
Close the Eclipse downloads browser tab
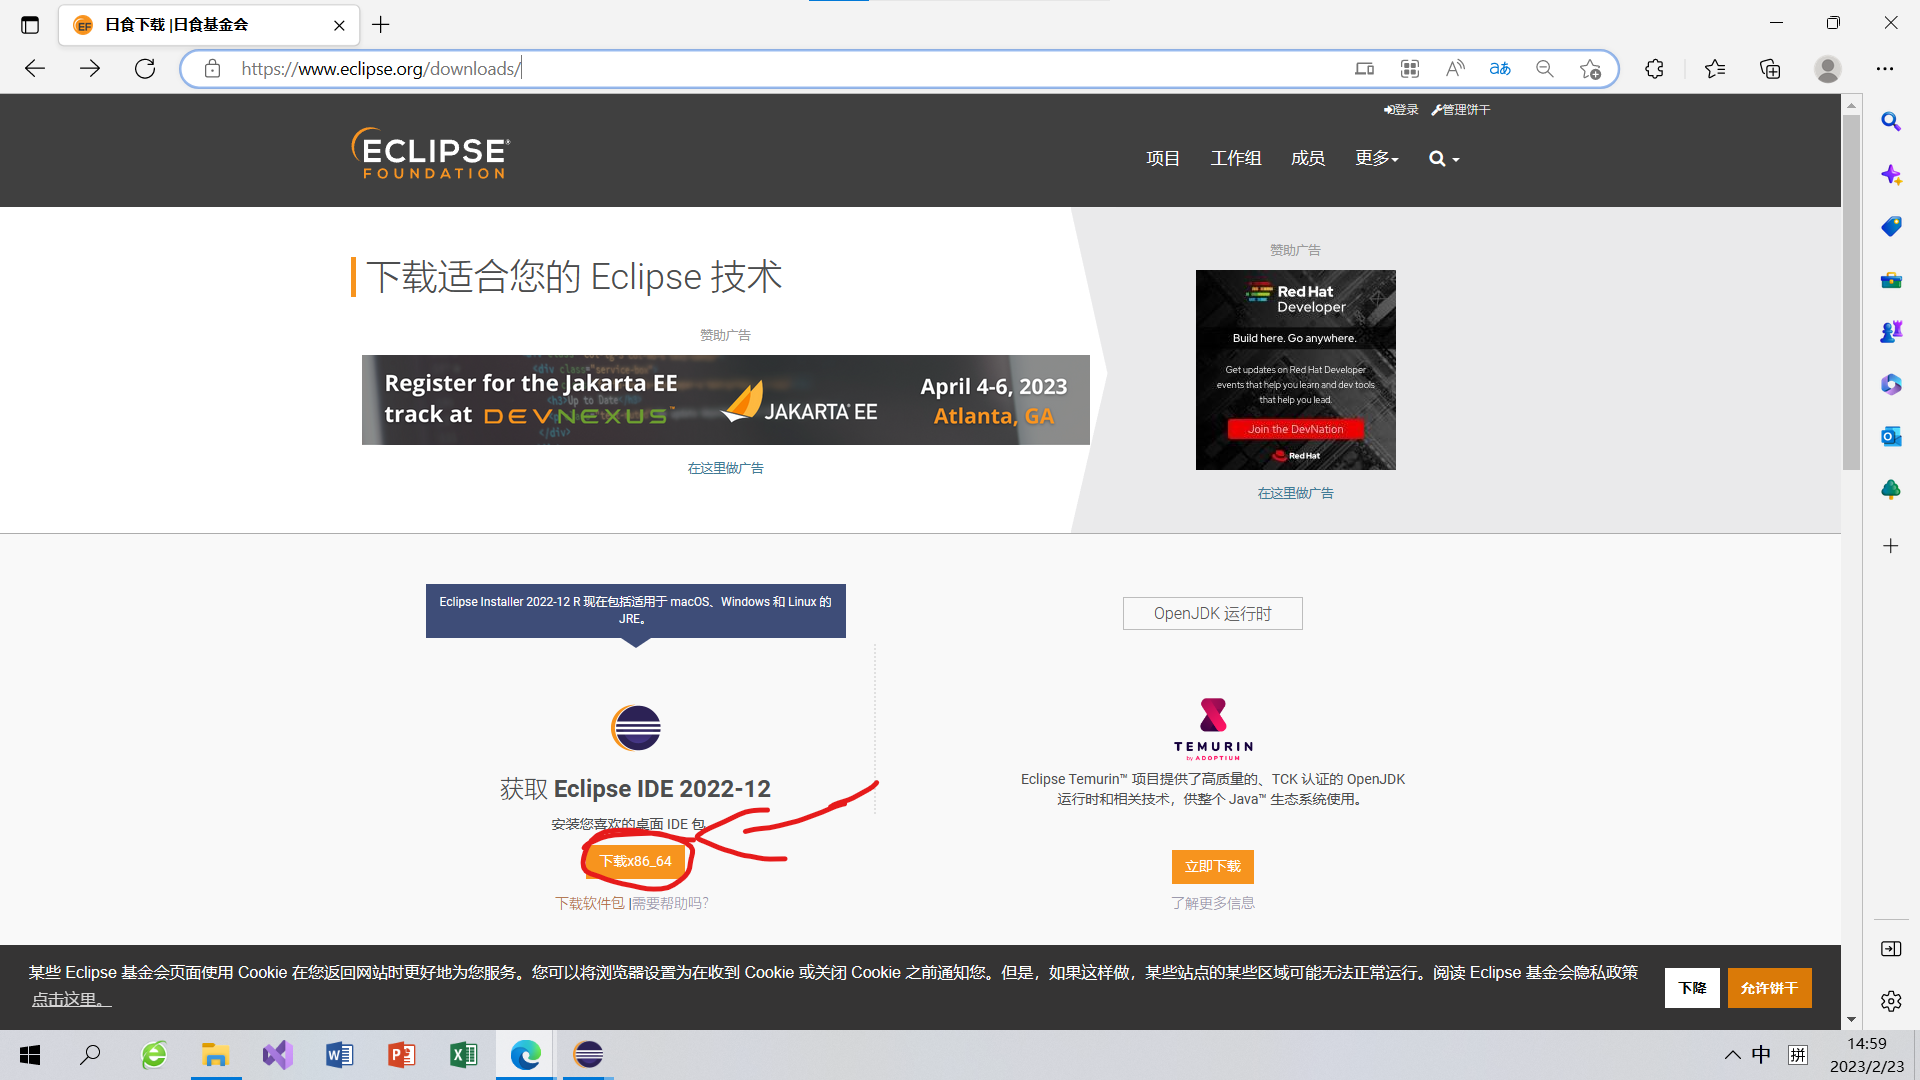pos(339,25)
